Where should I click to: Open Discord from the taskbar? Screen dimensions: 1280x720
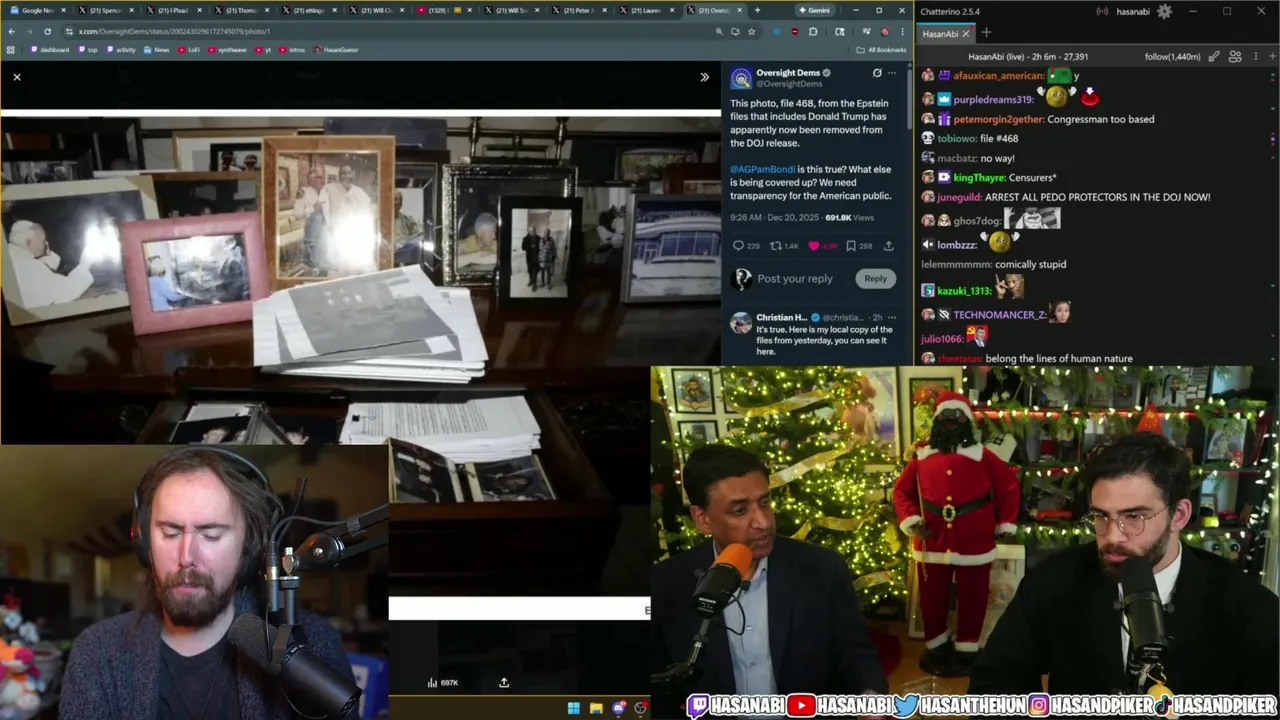pos(619,708)
